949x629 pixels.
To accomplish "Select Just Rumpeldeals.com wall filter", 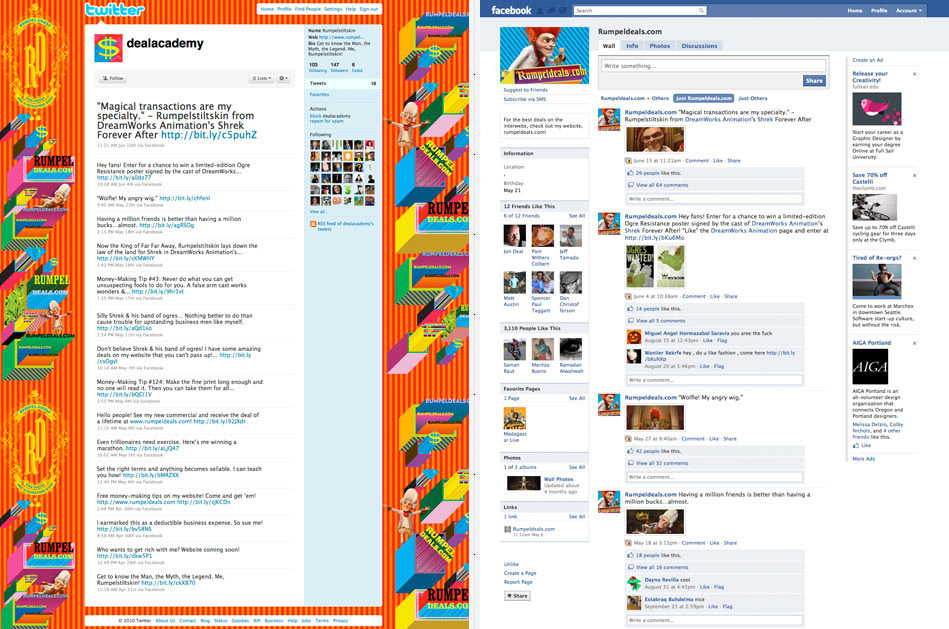I will [x=704, y=98].
